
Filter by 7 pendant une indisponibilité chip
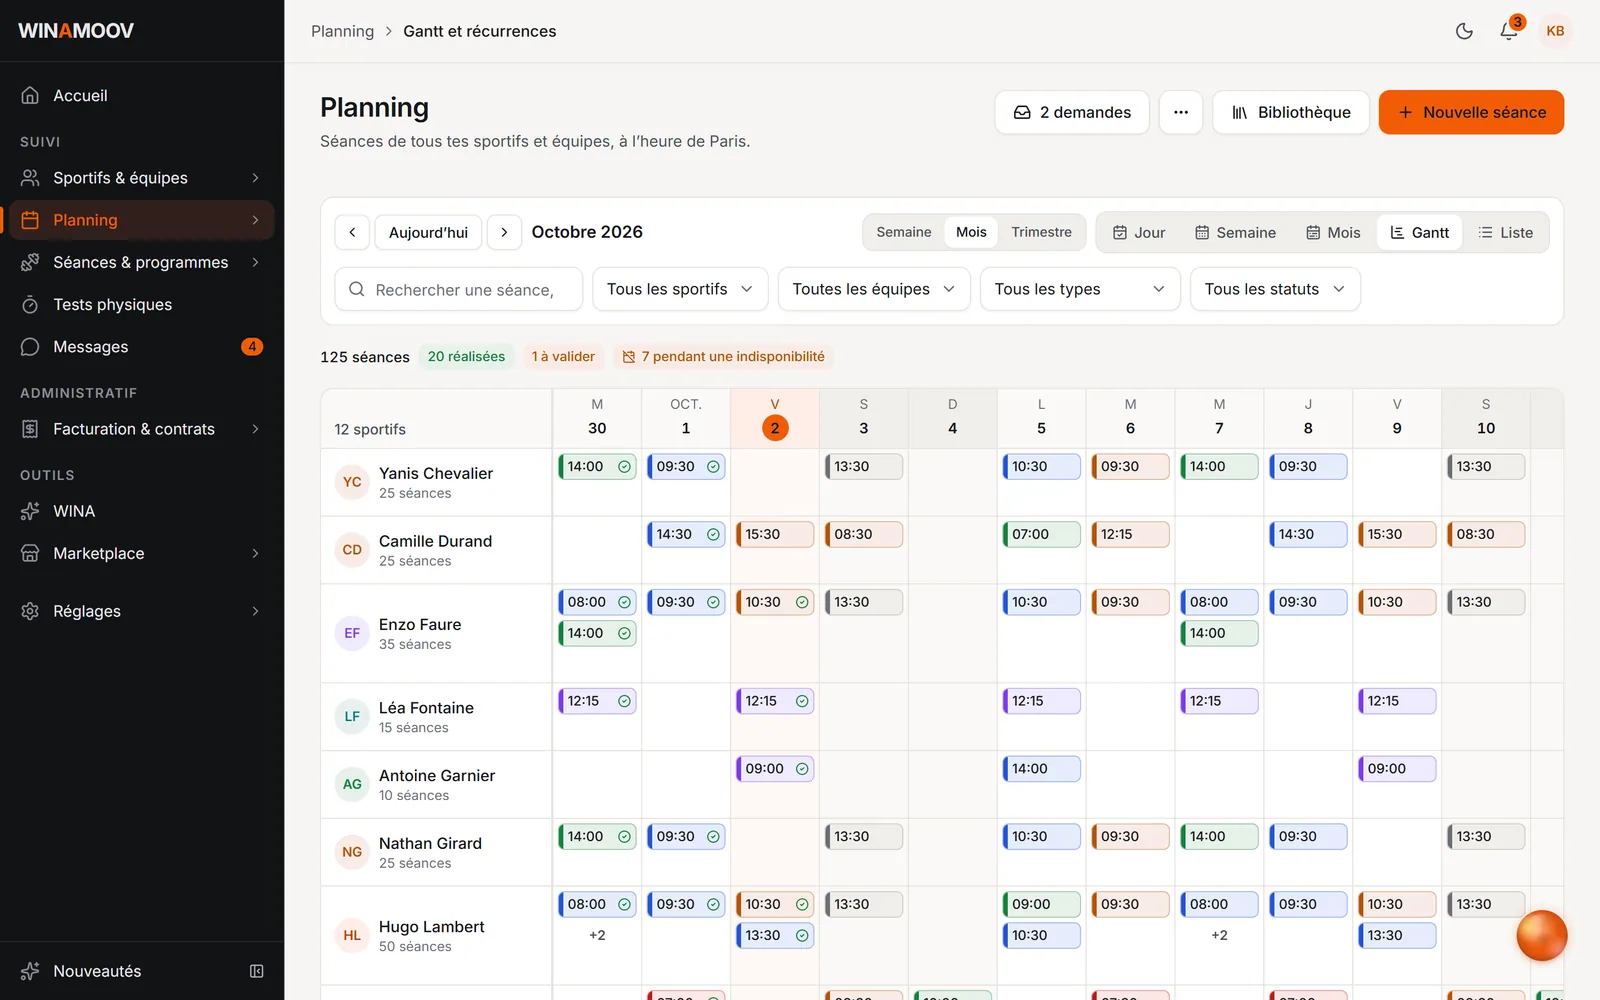click(723, 357)
